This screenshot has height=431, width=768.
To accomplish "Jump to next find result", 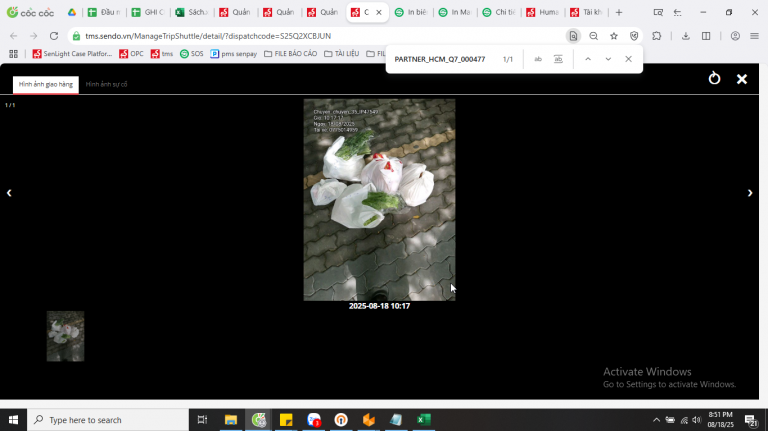I will pyautogui.click(x=608, y=59).
